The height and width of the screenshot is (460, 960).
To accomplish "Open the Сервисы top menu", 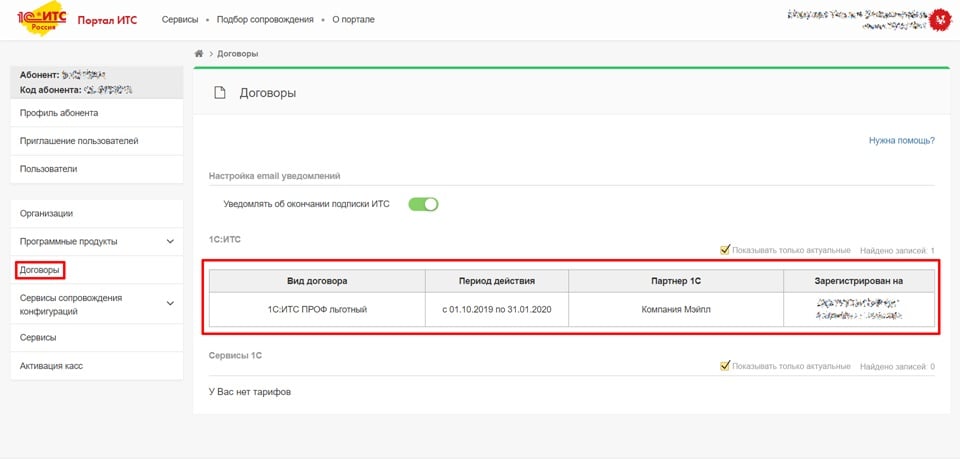I will tap(179, 20).
